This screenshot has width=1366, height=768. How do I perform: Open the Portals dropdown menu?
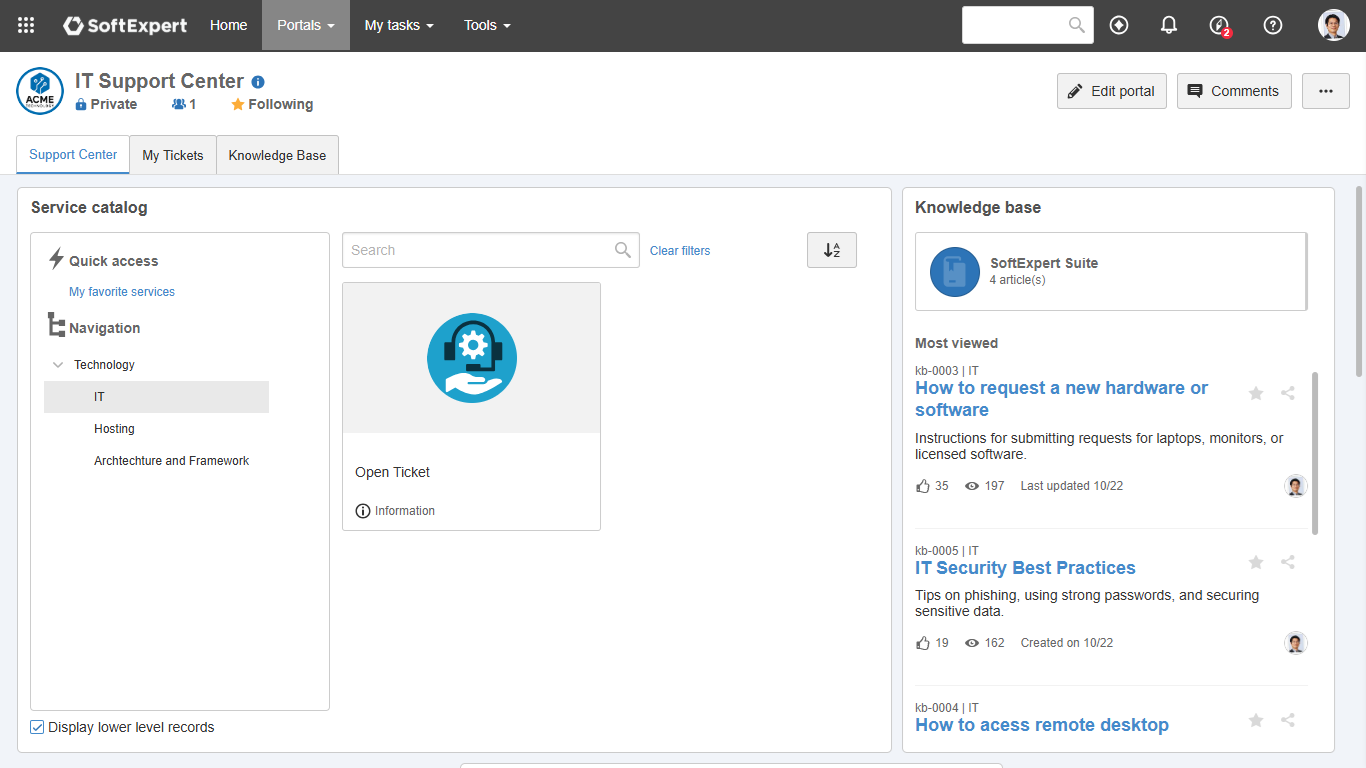click(306, 25)
